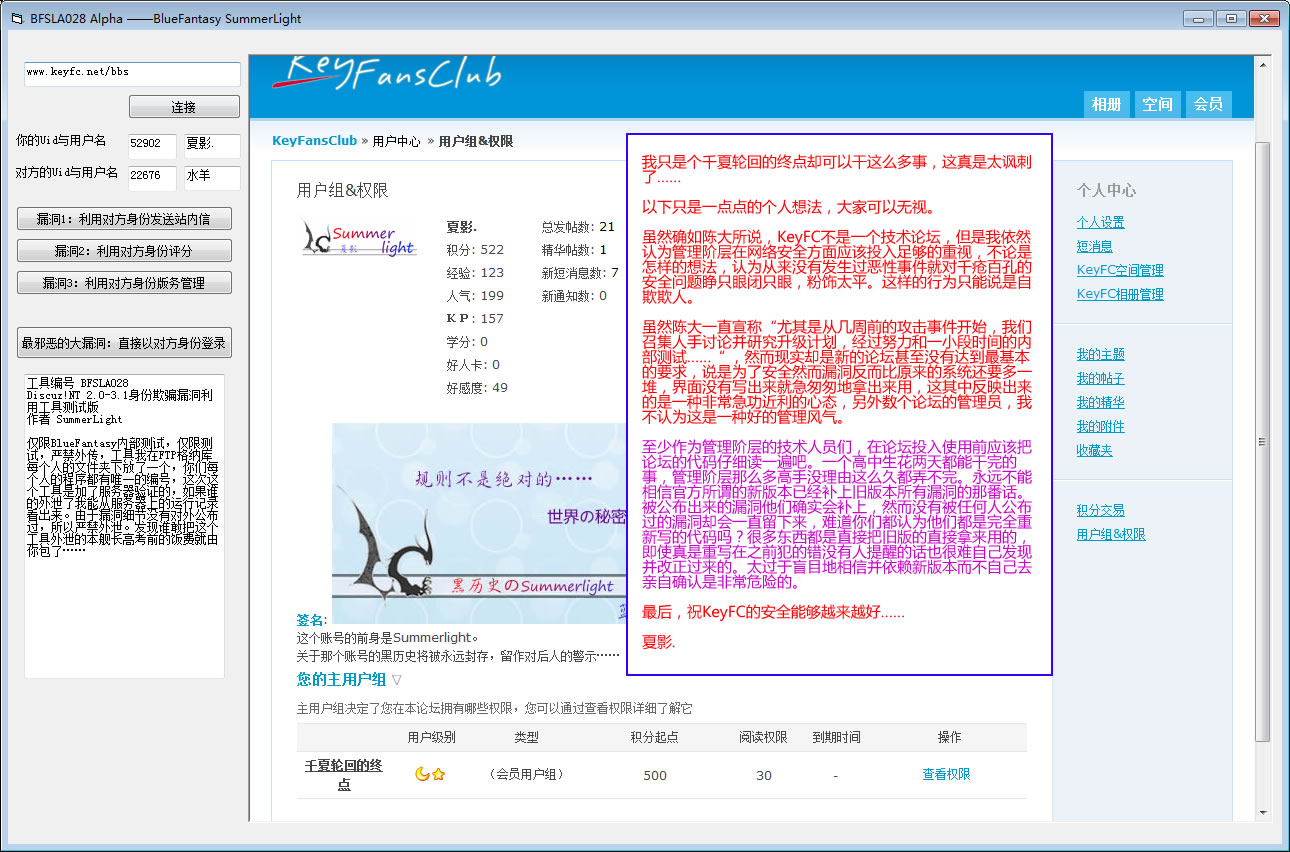
Task: Click browser scrollbar down arrow
Action: (x=1262, y=812)
